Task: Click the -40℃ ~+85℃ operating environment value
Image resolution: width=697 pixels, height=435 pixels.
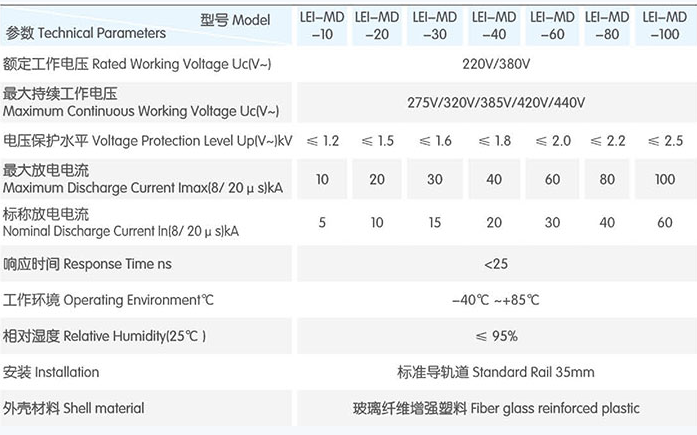Action: 496,300
